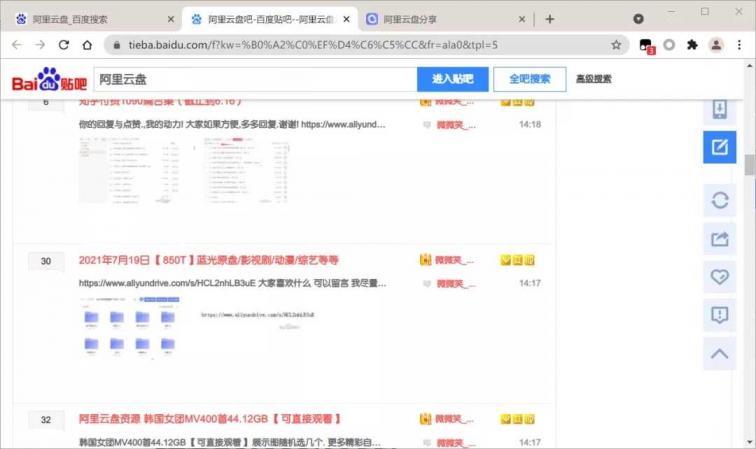Viewport: 756px width, 449px height.
Task: Open the post titled 2021年7月19日【850T】蓝光原盘
Action: [208, 260]
